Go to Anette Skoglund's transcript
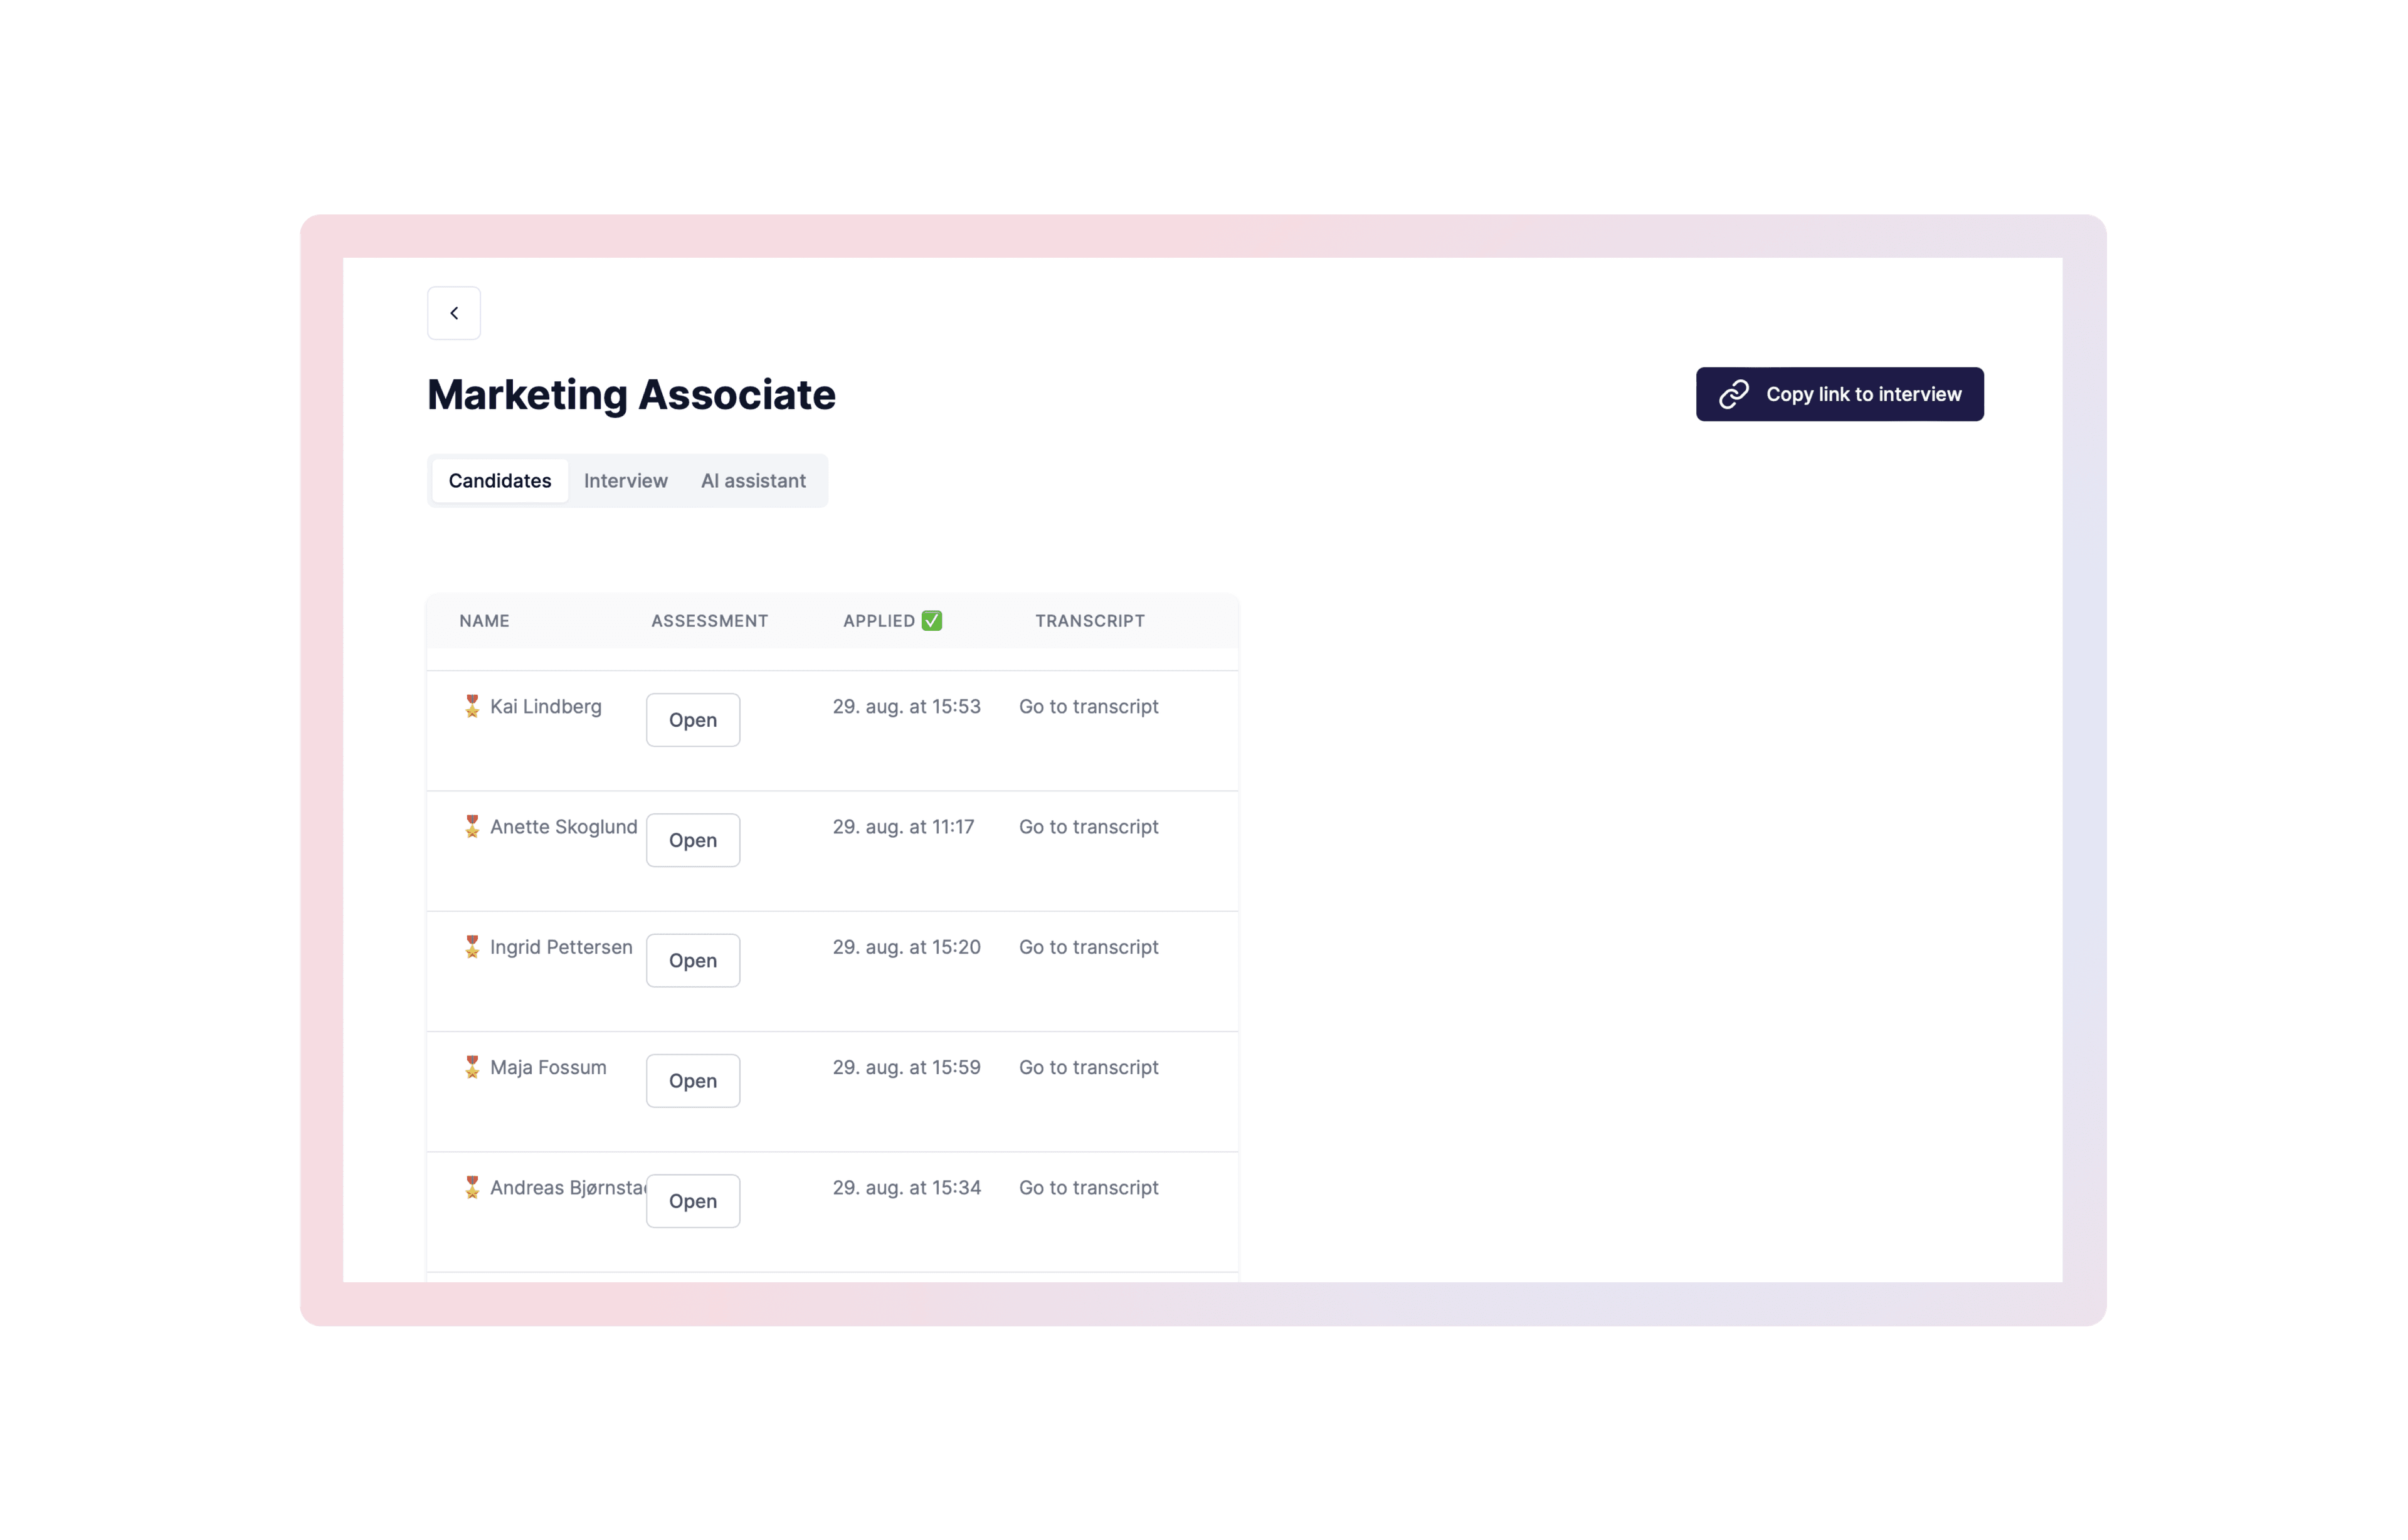2408x1540 pixels. 1088,827
